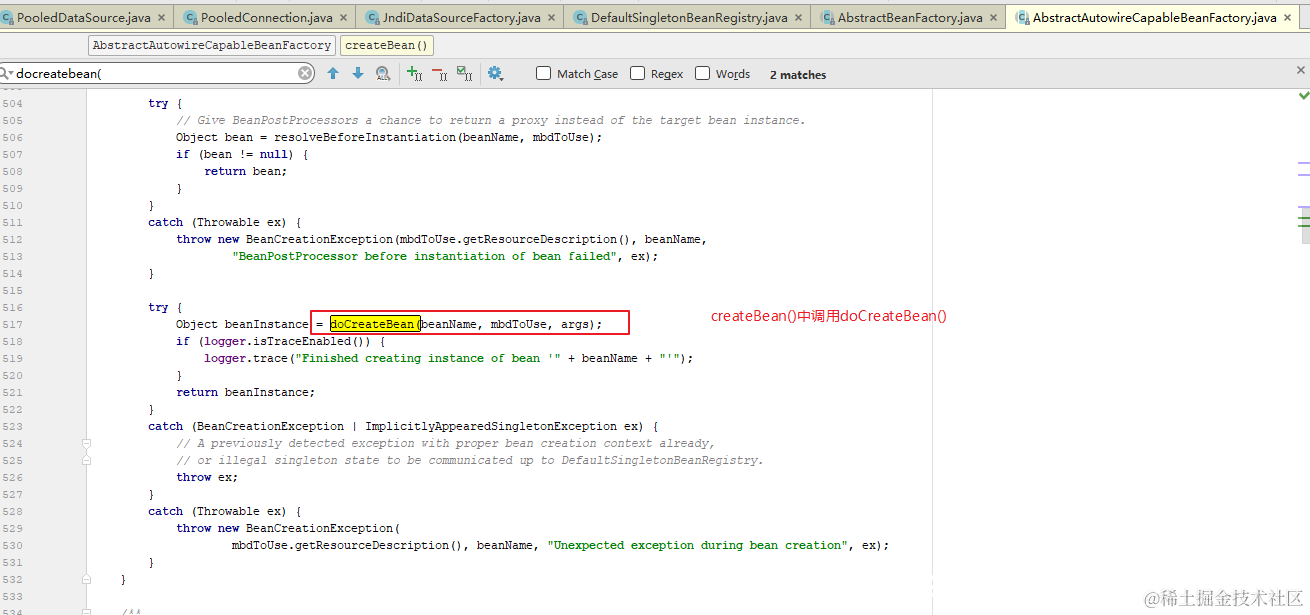The width and height of the screenshot is (1310, 615).
Task: Open search history magnifier dropdown
Action: [x=6, y=74]
